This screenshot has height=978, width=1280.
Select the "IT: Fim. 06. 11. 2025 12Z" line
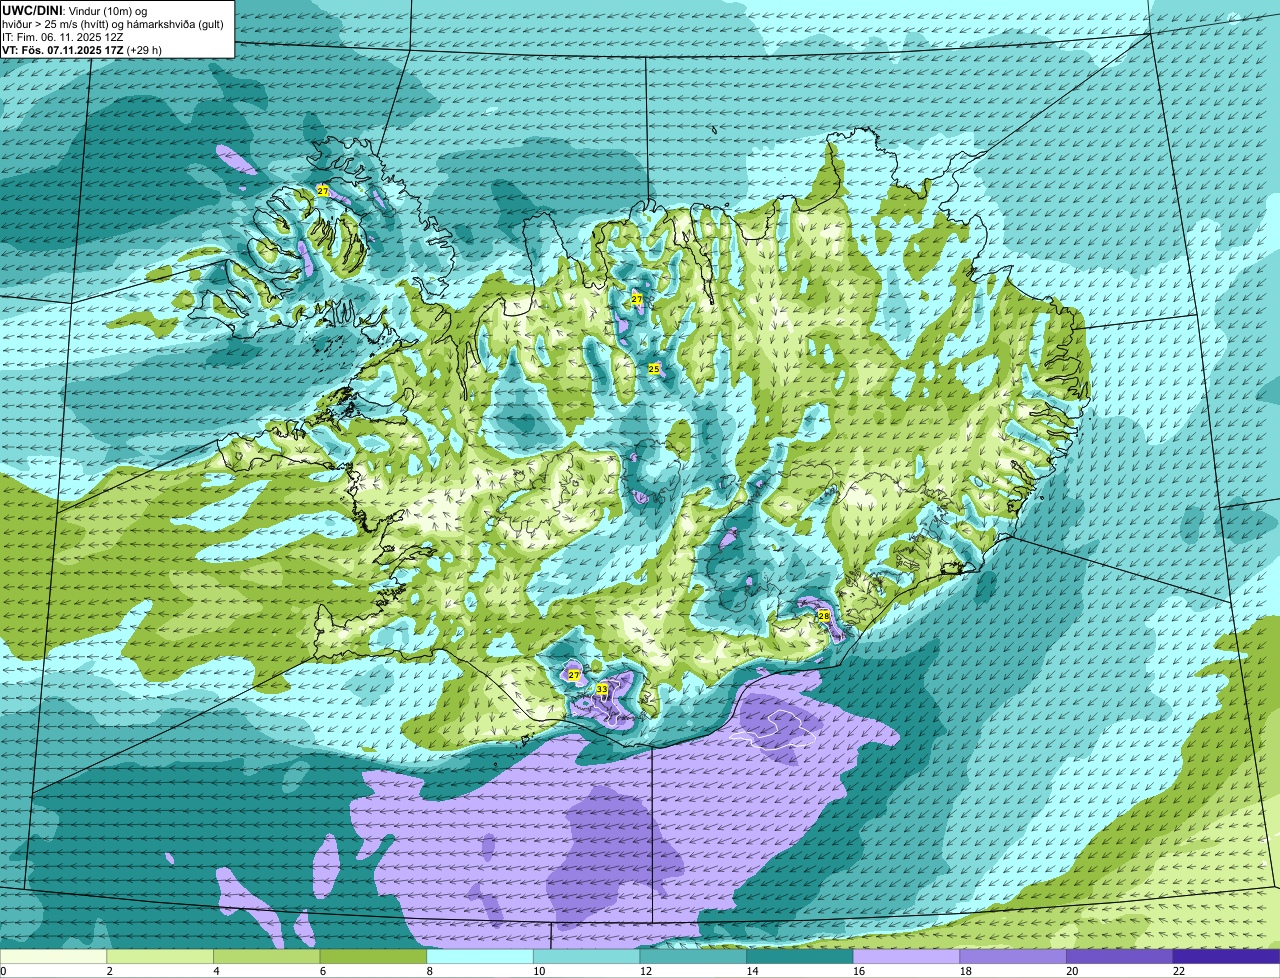[63, 36]
